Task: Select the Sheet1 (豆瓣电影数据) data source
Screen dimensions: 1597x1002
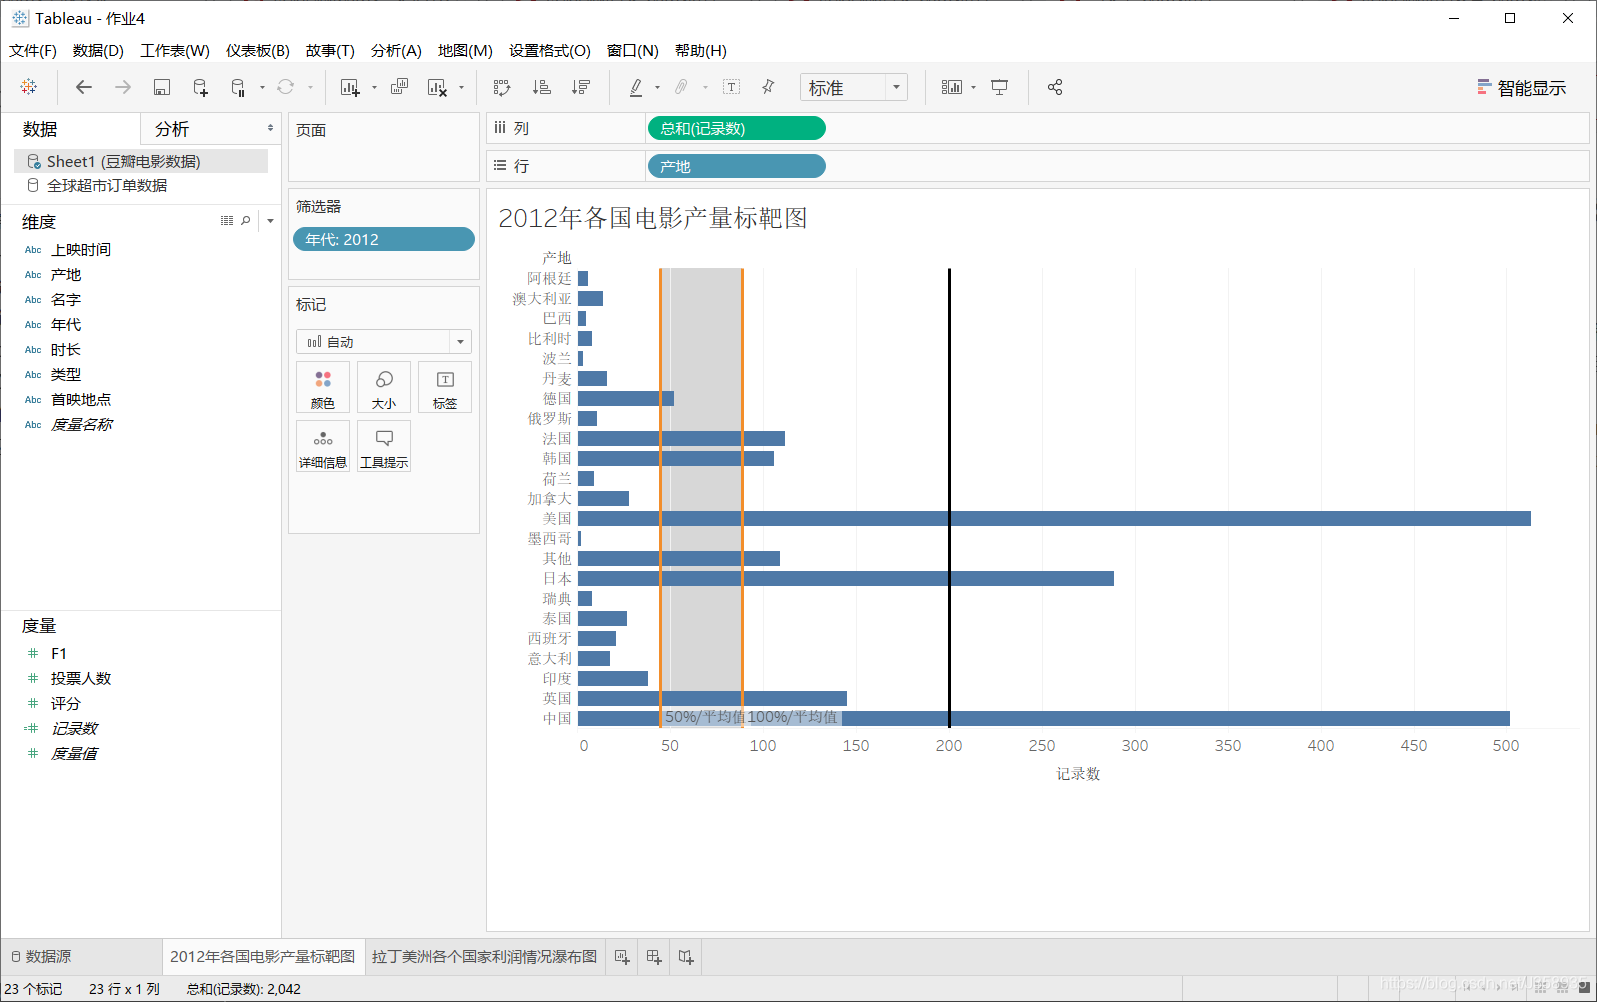Action: [141, 161]
